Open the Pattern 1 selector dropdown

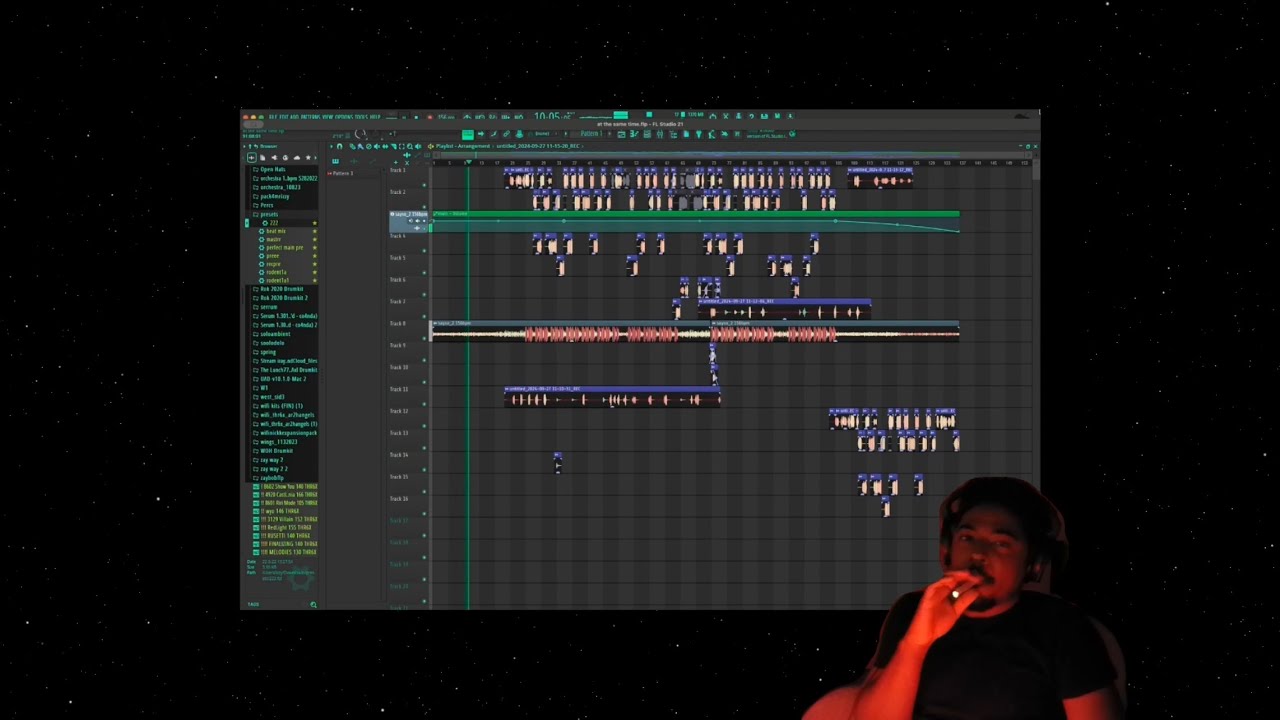tap(590, 134)
